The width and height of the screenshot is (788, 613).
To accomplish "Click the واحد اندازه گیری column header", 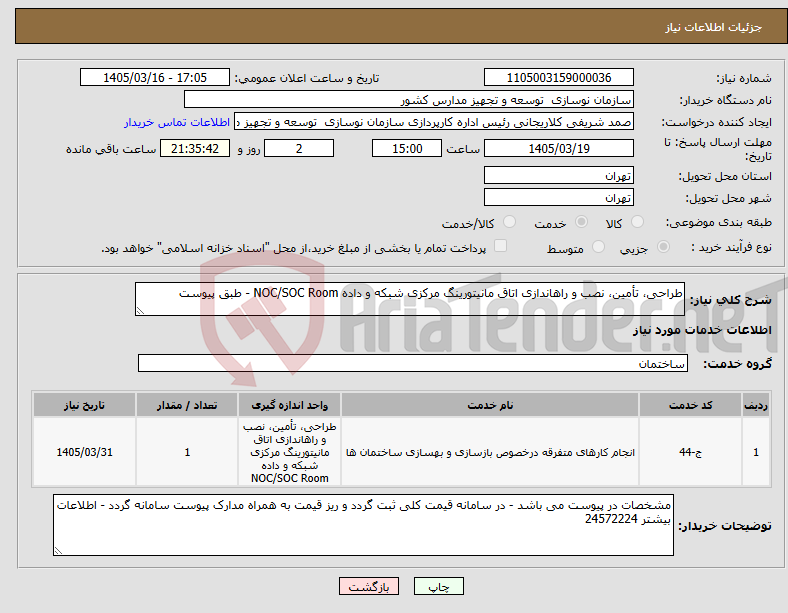I will 289,405.
